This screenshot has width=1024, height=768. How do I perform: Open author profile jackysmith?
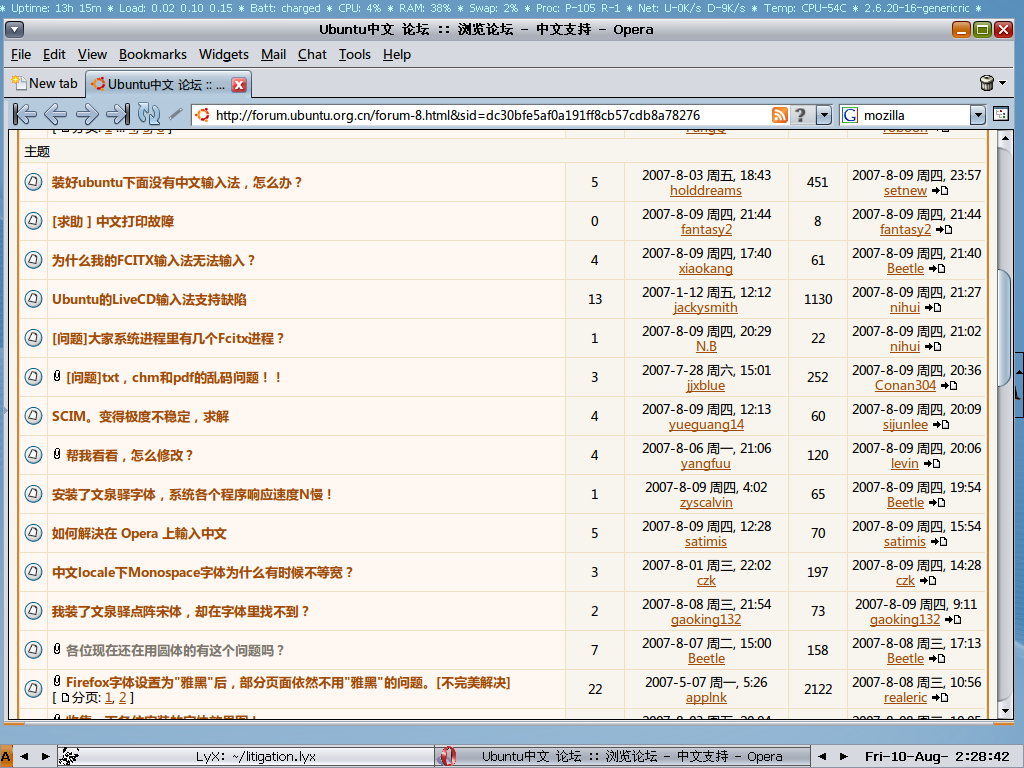[706, 308]
